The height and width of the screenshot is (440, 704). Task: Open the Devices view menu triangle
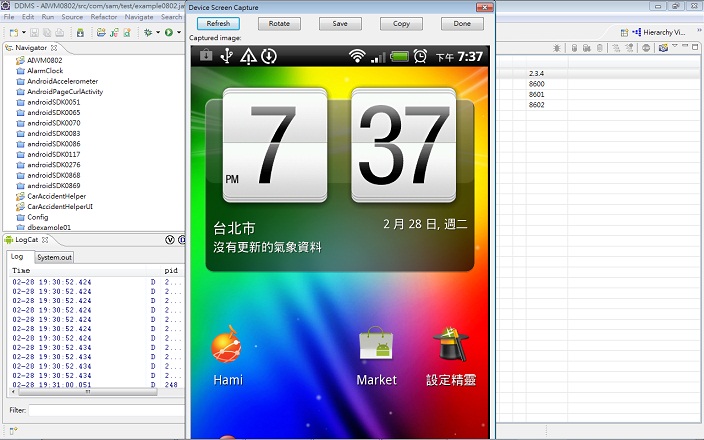coord(675,46)
